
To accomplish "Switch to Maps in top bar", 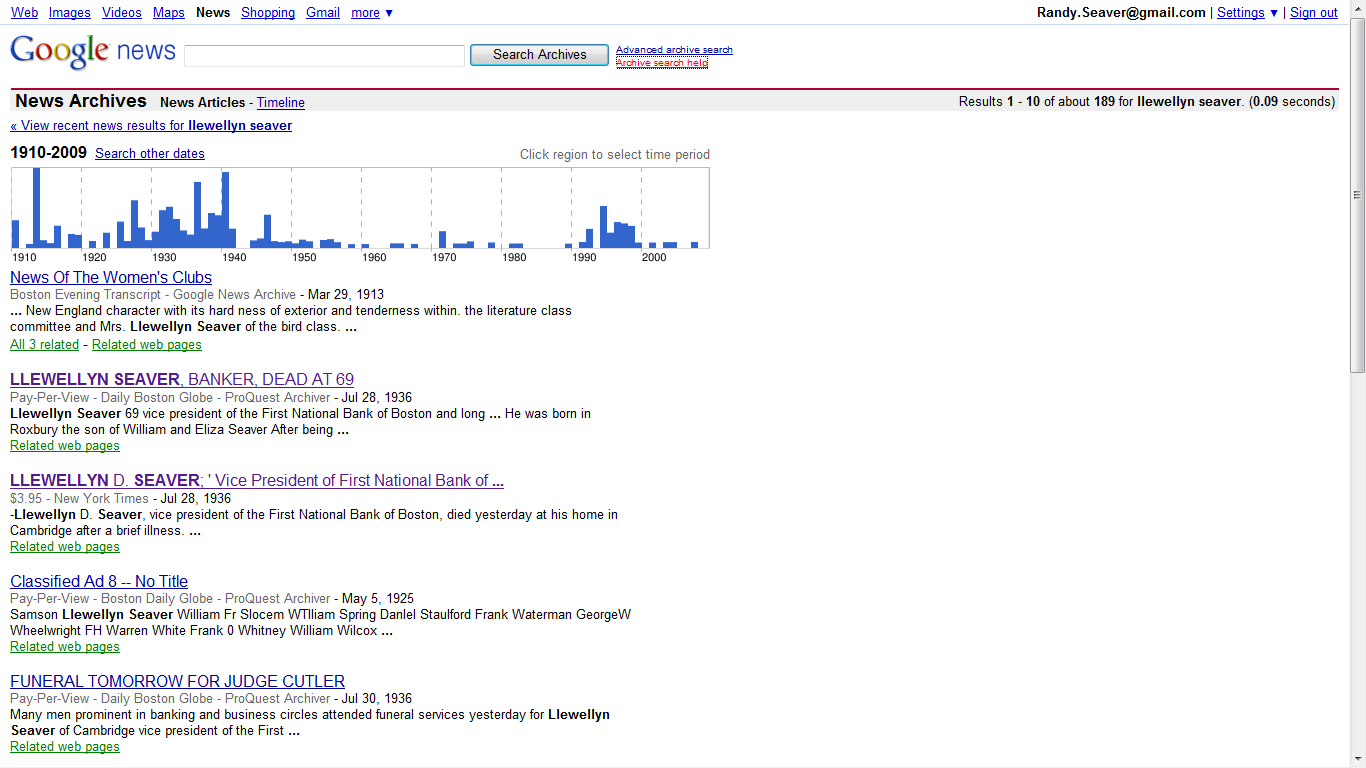I will pyautogui.click(x=169, y=13).
